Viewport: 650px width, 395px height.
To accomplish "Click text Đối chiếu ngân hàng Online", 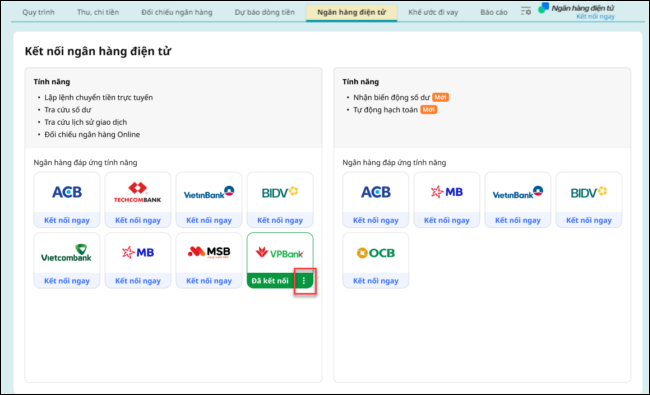I will (92, 134).
